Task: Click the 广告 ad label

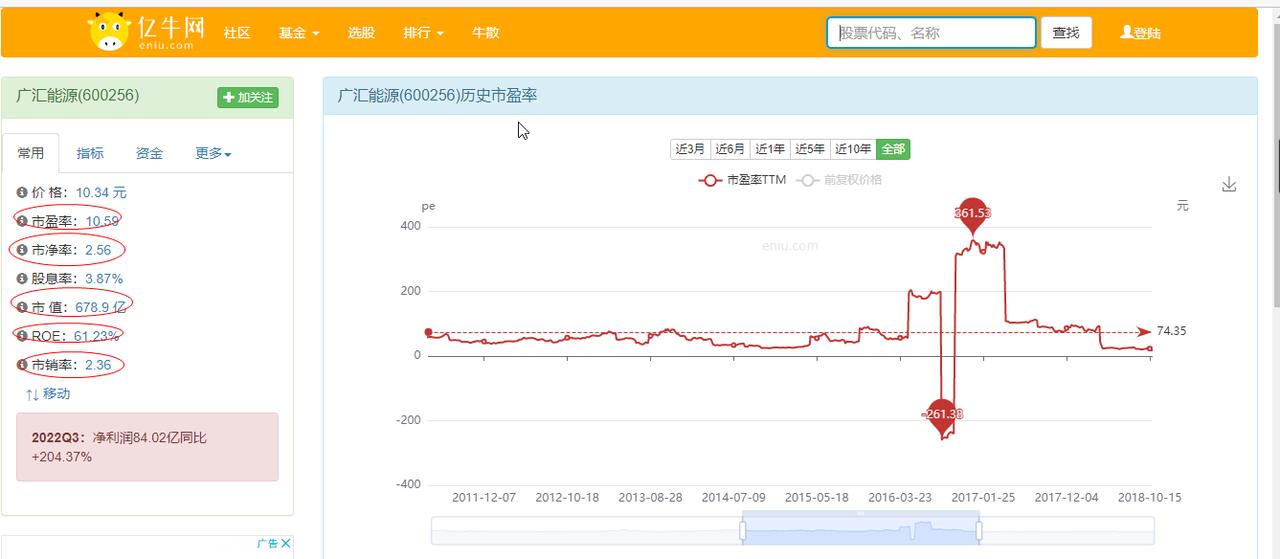Action: (267, 544)
